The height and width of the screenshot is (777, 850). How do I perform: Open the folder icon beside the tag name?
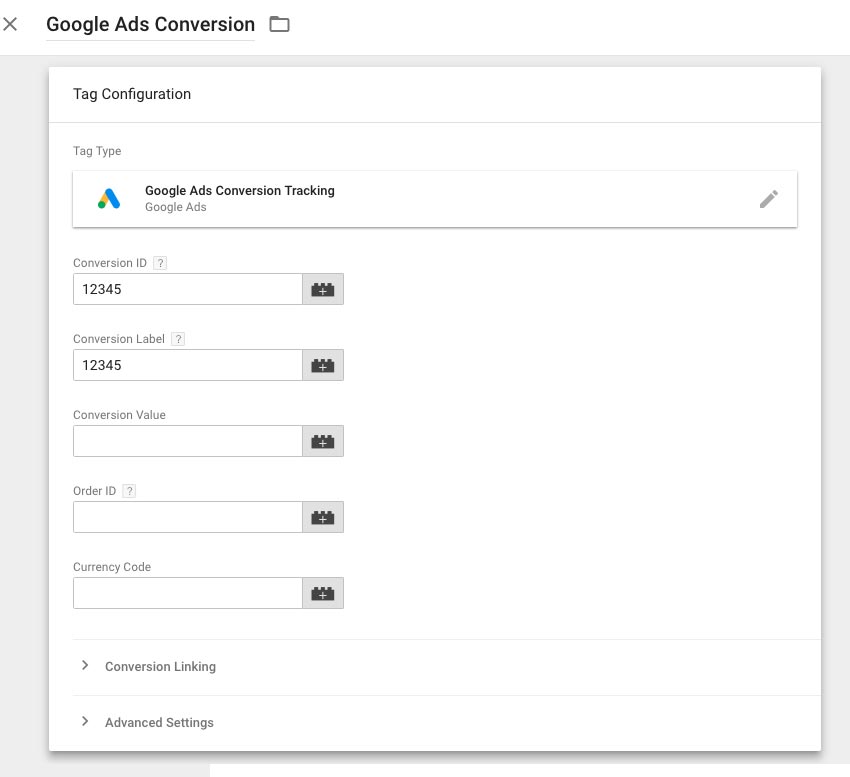280,24
